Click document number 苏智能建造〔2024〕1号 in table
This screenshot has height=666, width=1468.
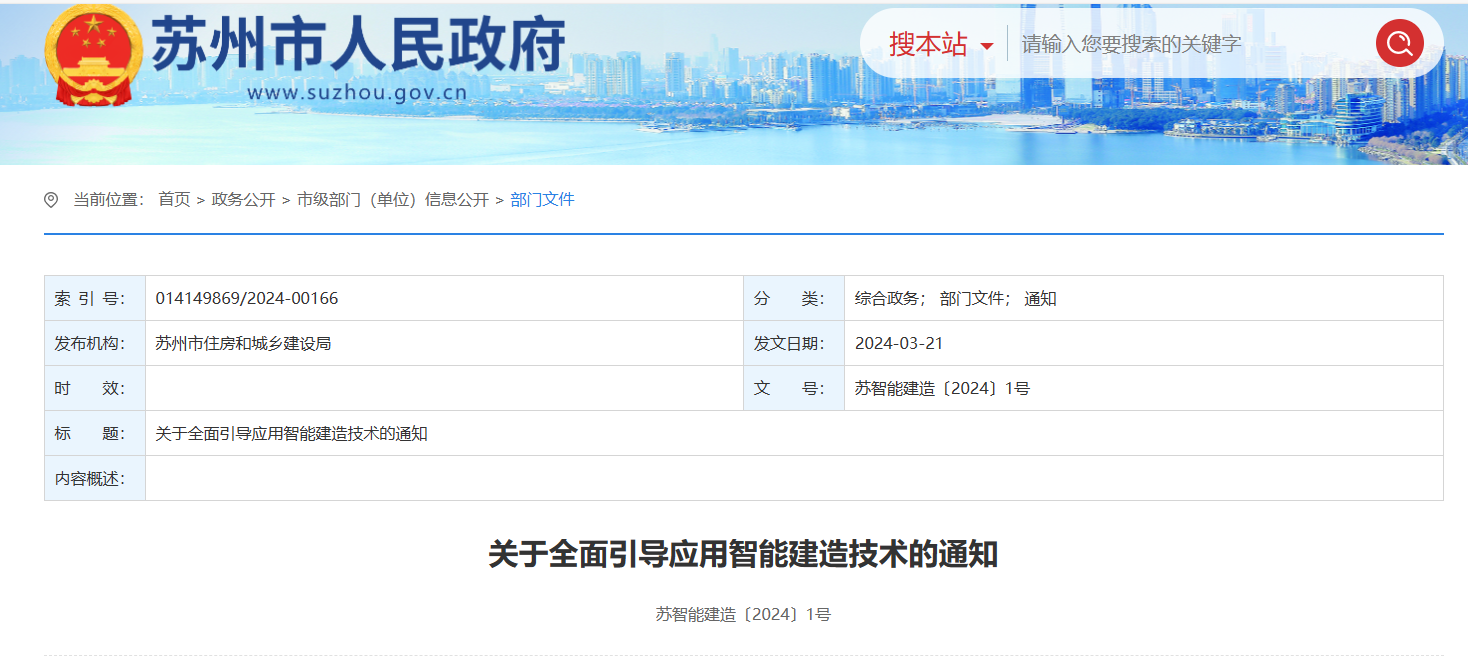click(x=942, y=388)
